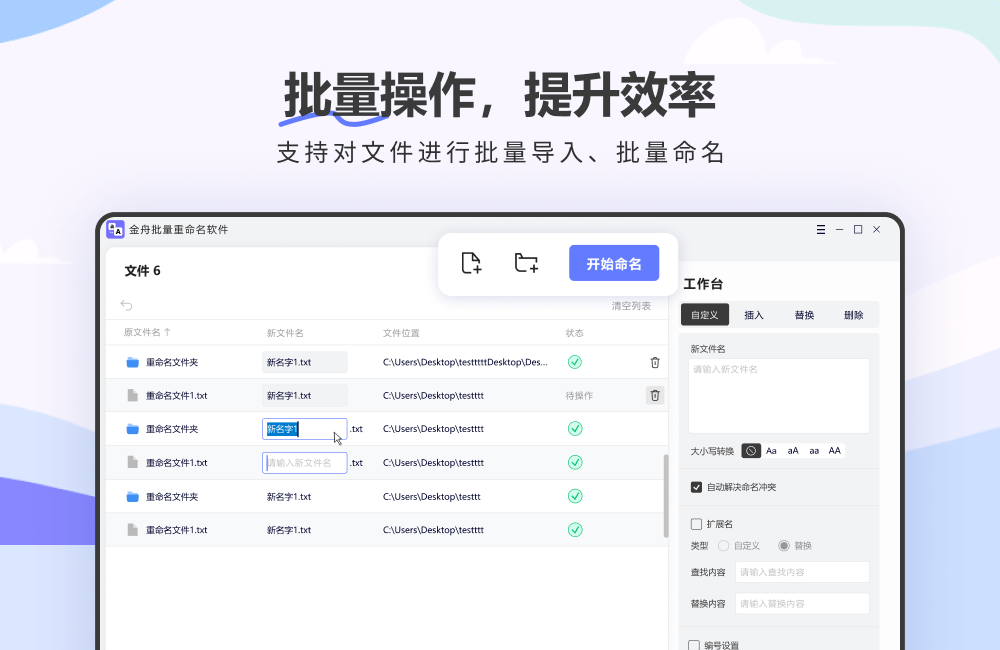Click the 开始命名 button
Image resolution: width=1000 pixels, height=650 pixels.
pos(614,262)
